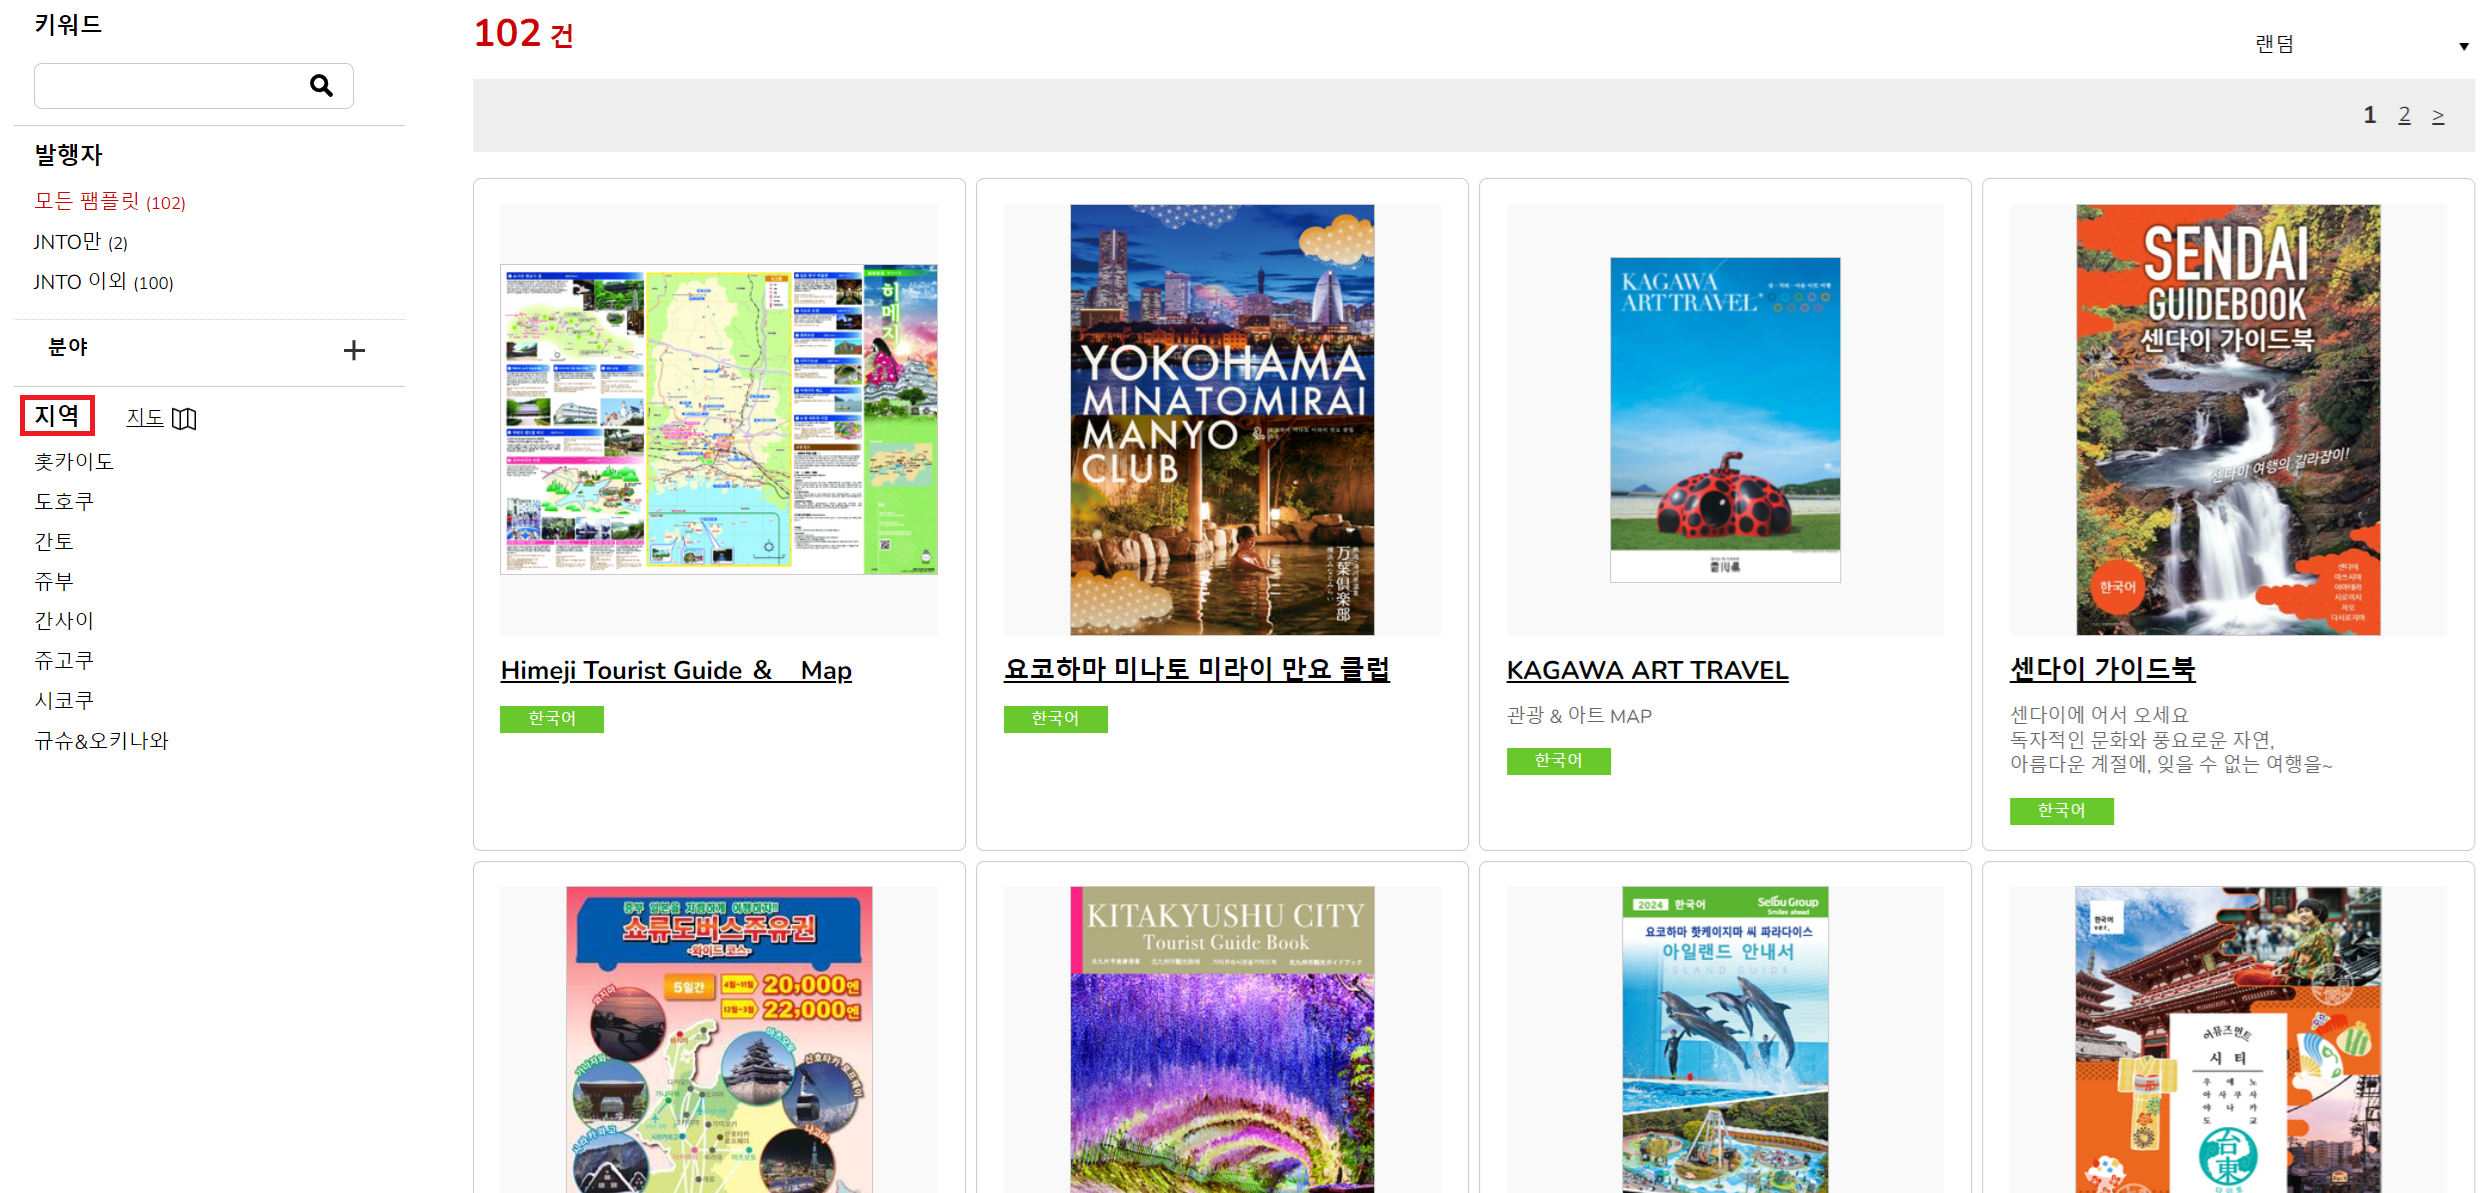Click the next page arrow link
2487x1193 pixels.
click(x=2438, y=116)
